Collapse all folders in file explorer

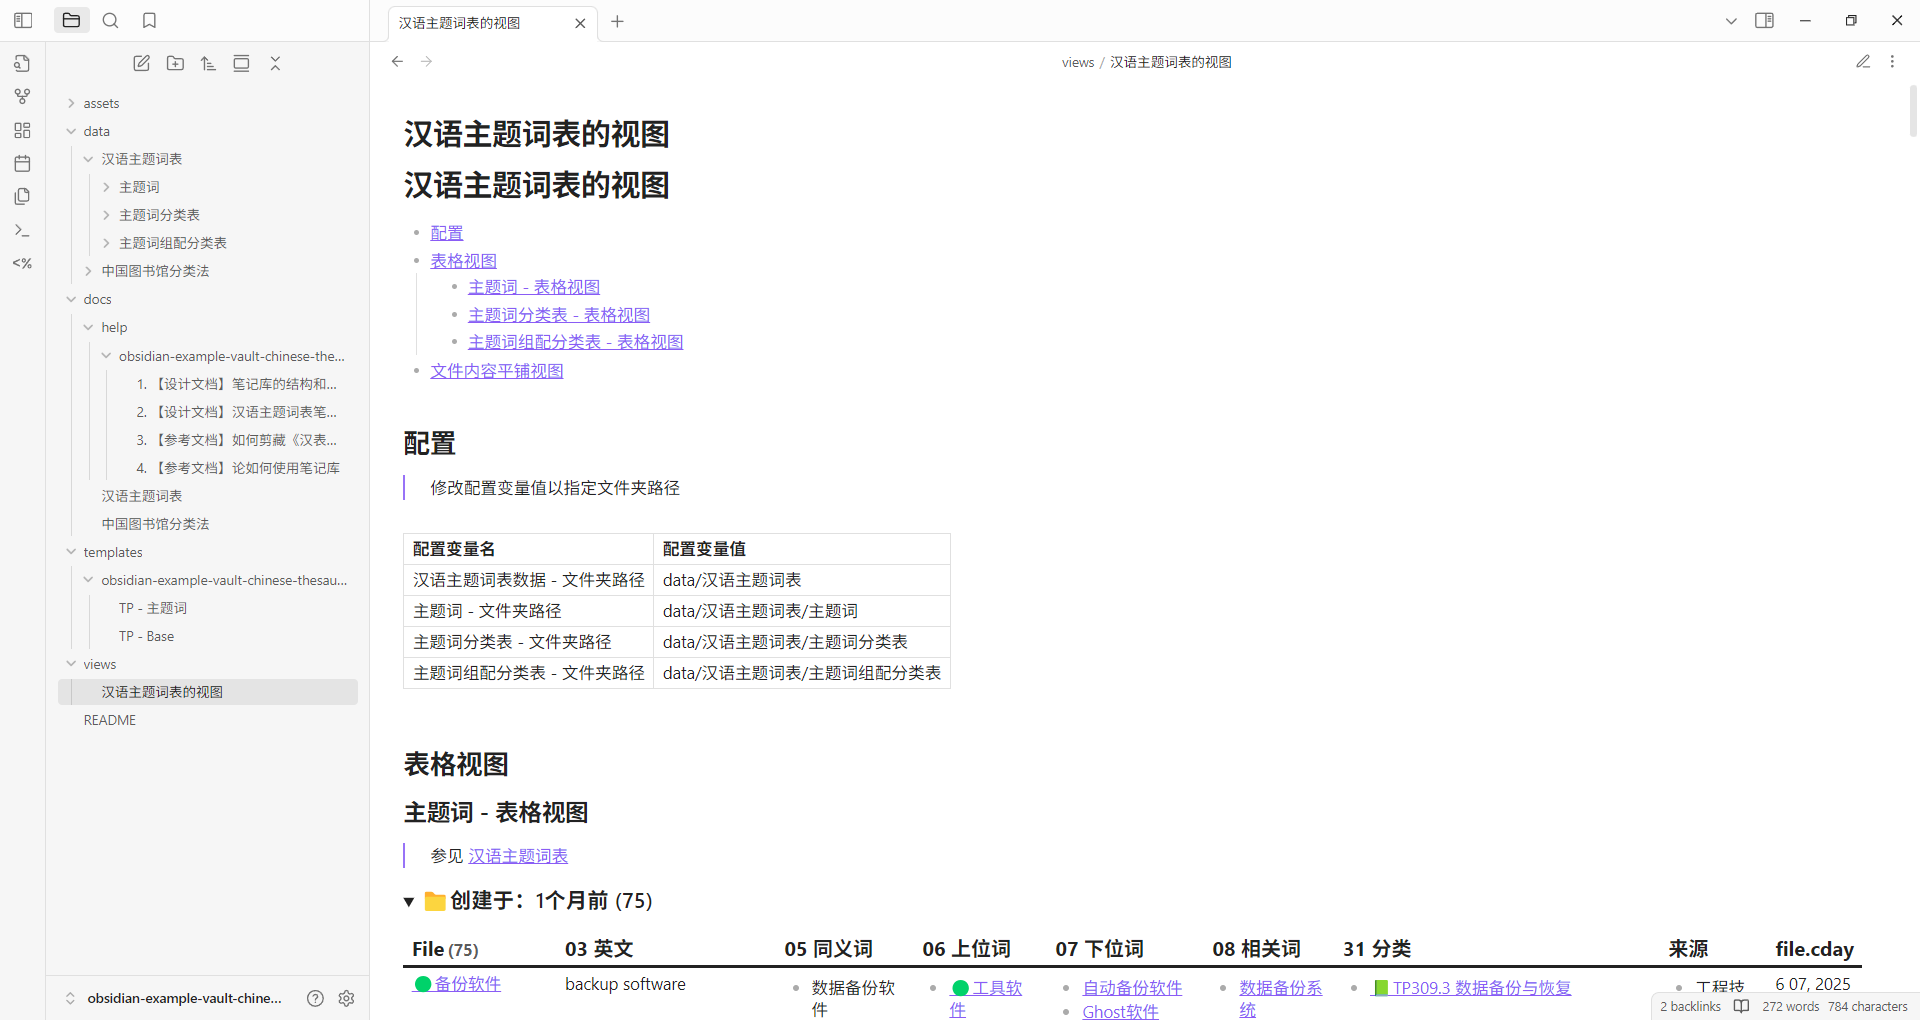pyautogui.click(x=275, y=63)
